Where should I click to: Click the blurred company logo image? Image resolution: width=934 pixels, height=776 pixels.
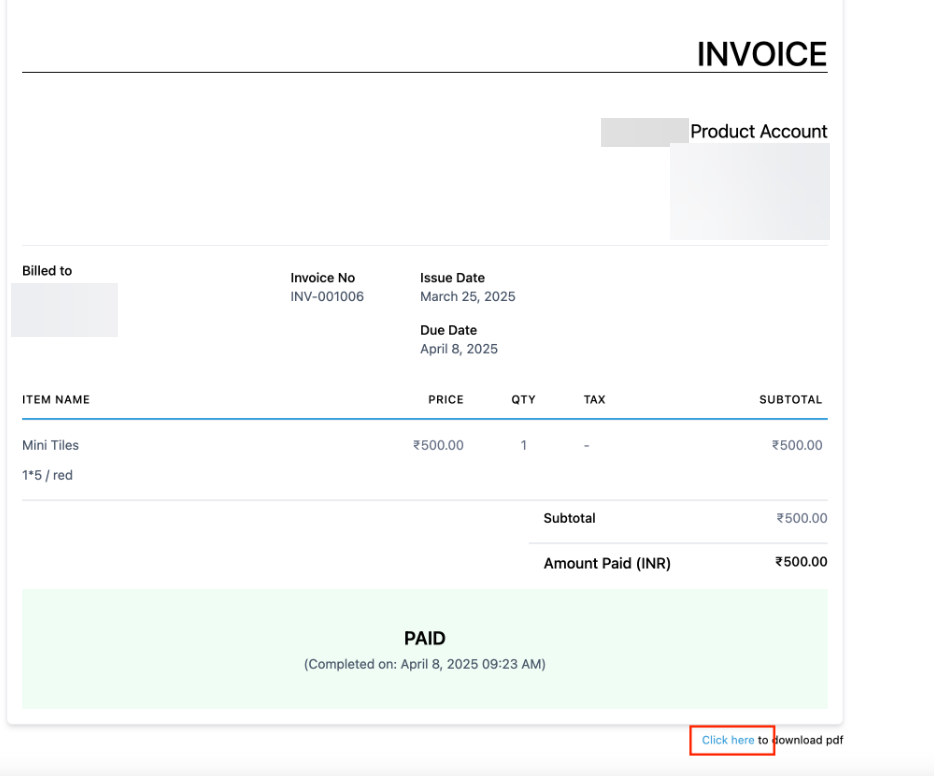(x=750, y=191)
